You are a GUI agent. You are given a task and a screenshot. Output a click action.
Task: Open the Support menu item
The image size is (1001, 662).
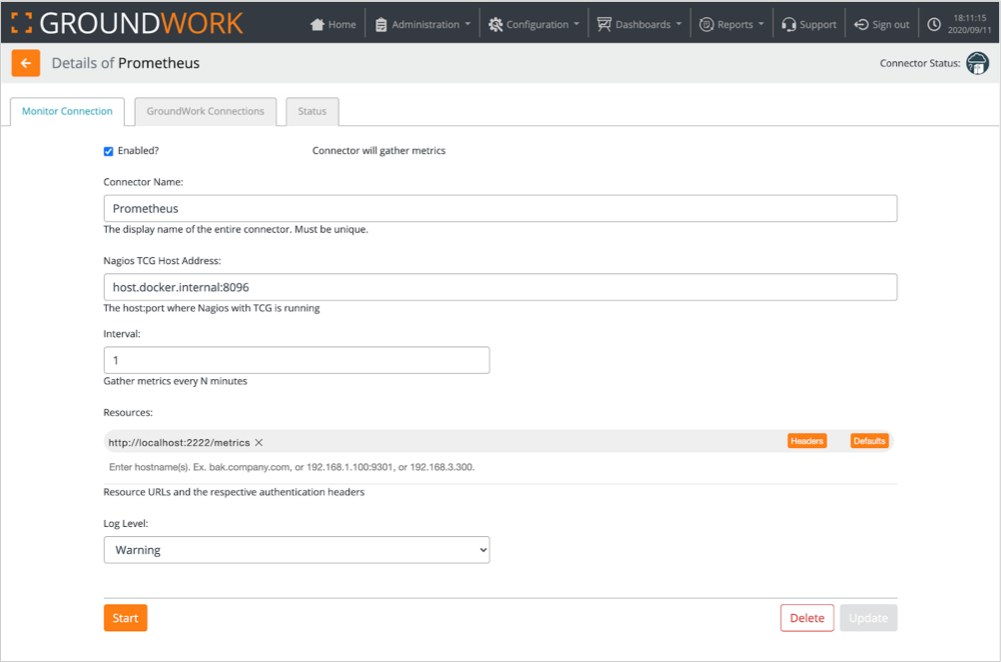[809, 24]
